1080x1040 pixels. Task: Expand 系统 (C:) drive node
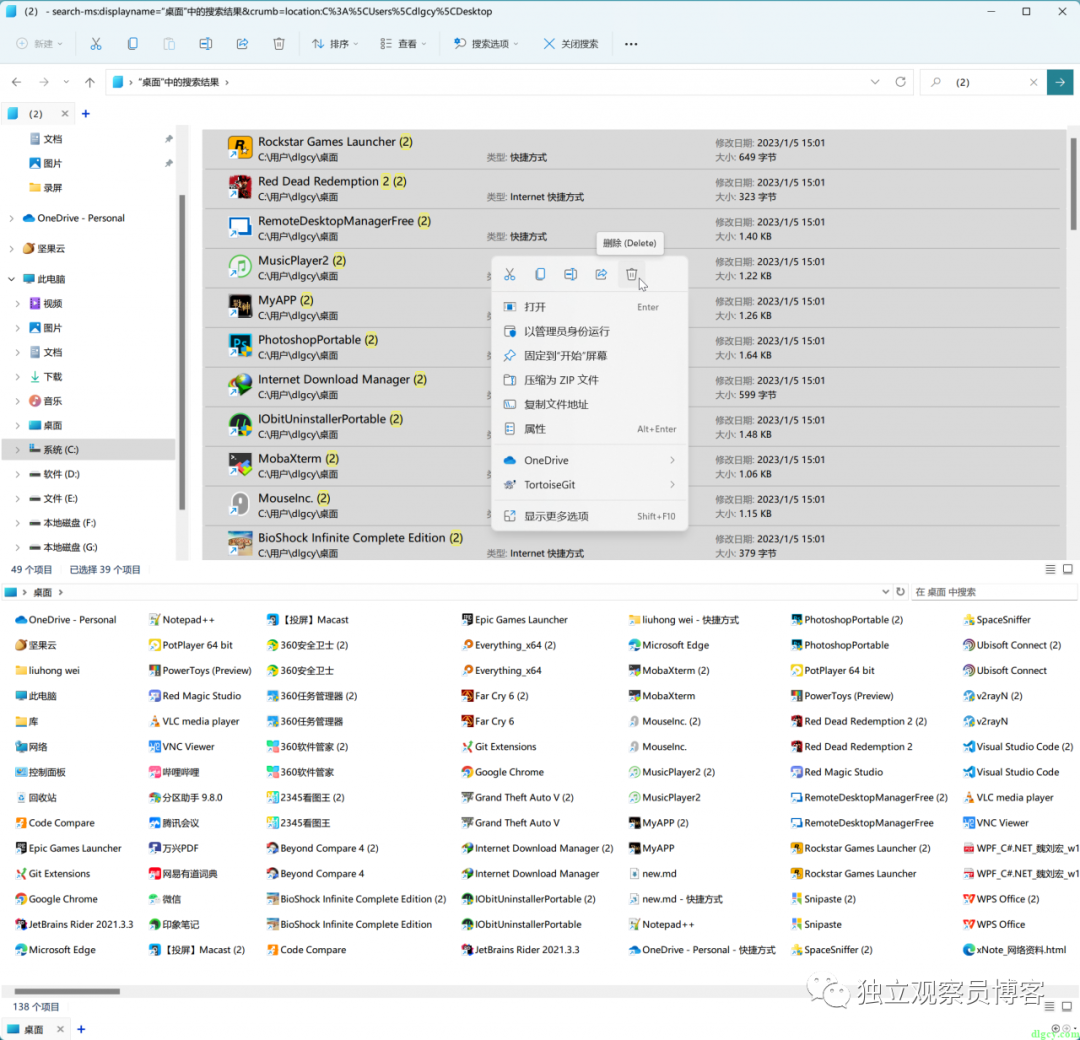tap(17, 450)
